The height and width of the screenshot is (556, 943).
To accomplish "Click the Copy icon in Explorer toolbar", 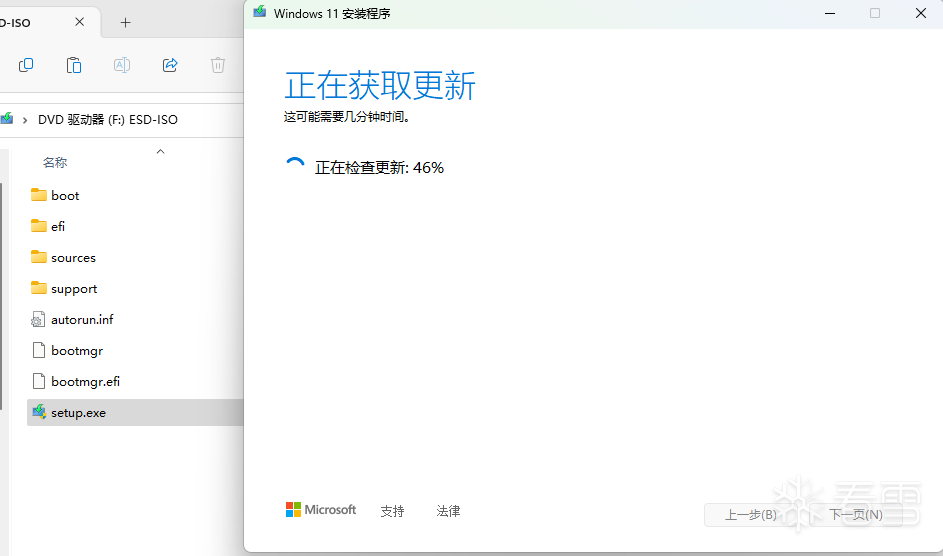I will [26, 65].
